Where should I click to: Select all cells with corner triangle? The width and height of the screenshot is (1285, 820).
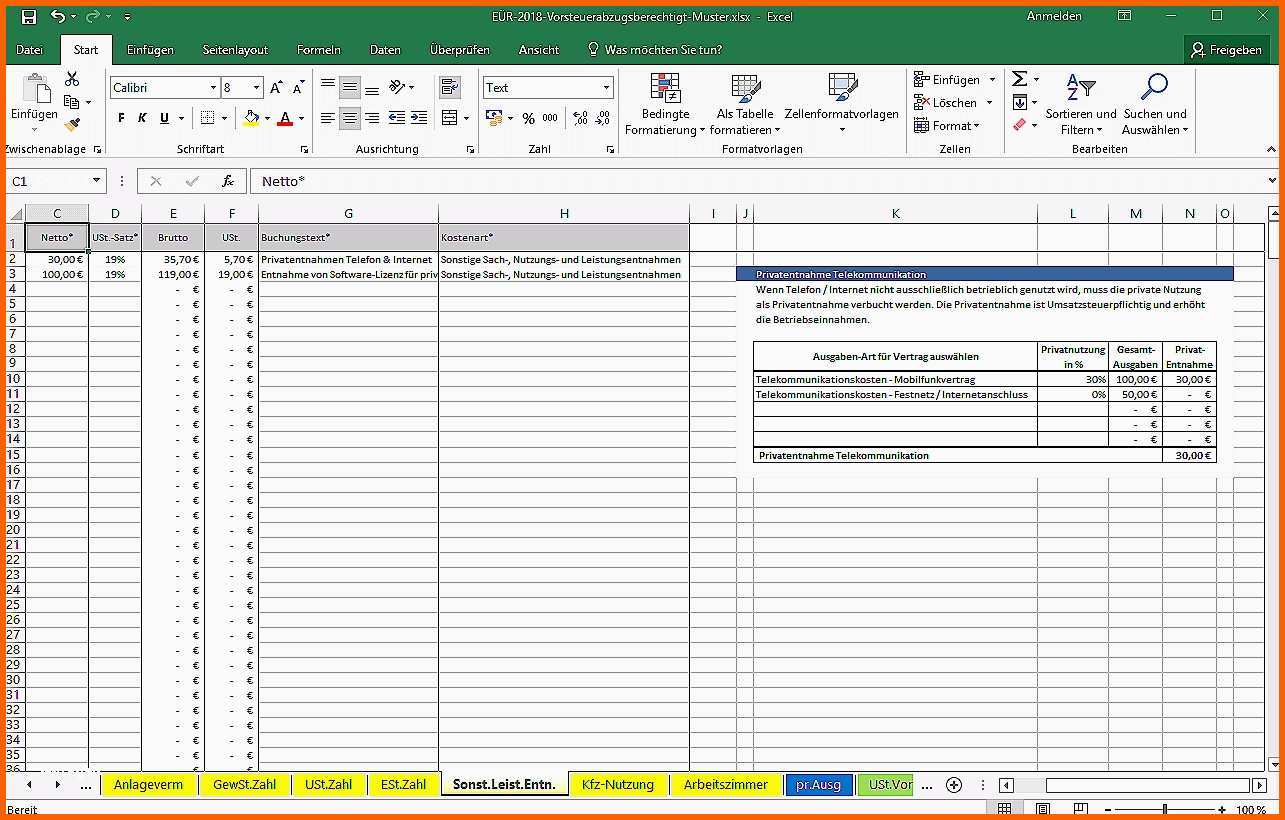tap(15, 214)
